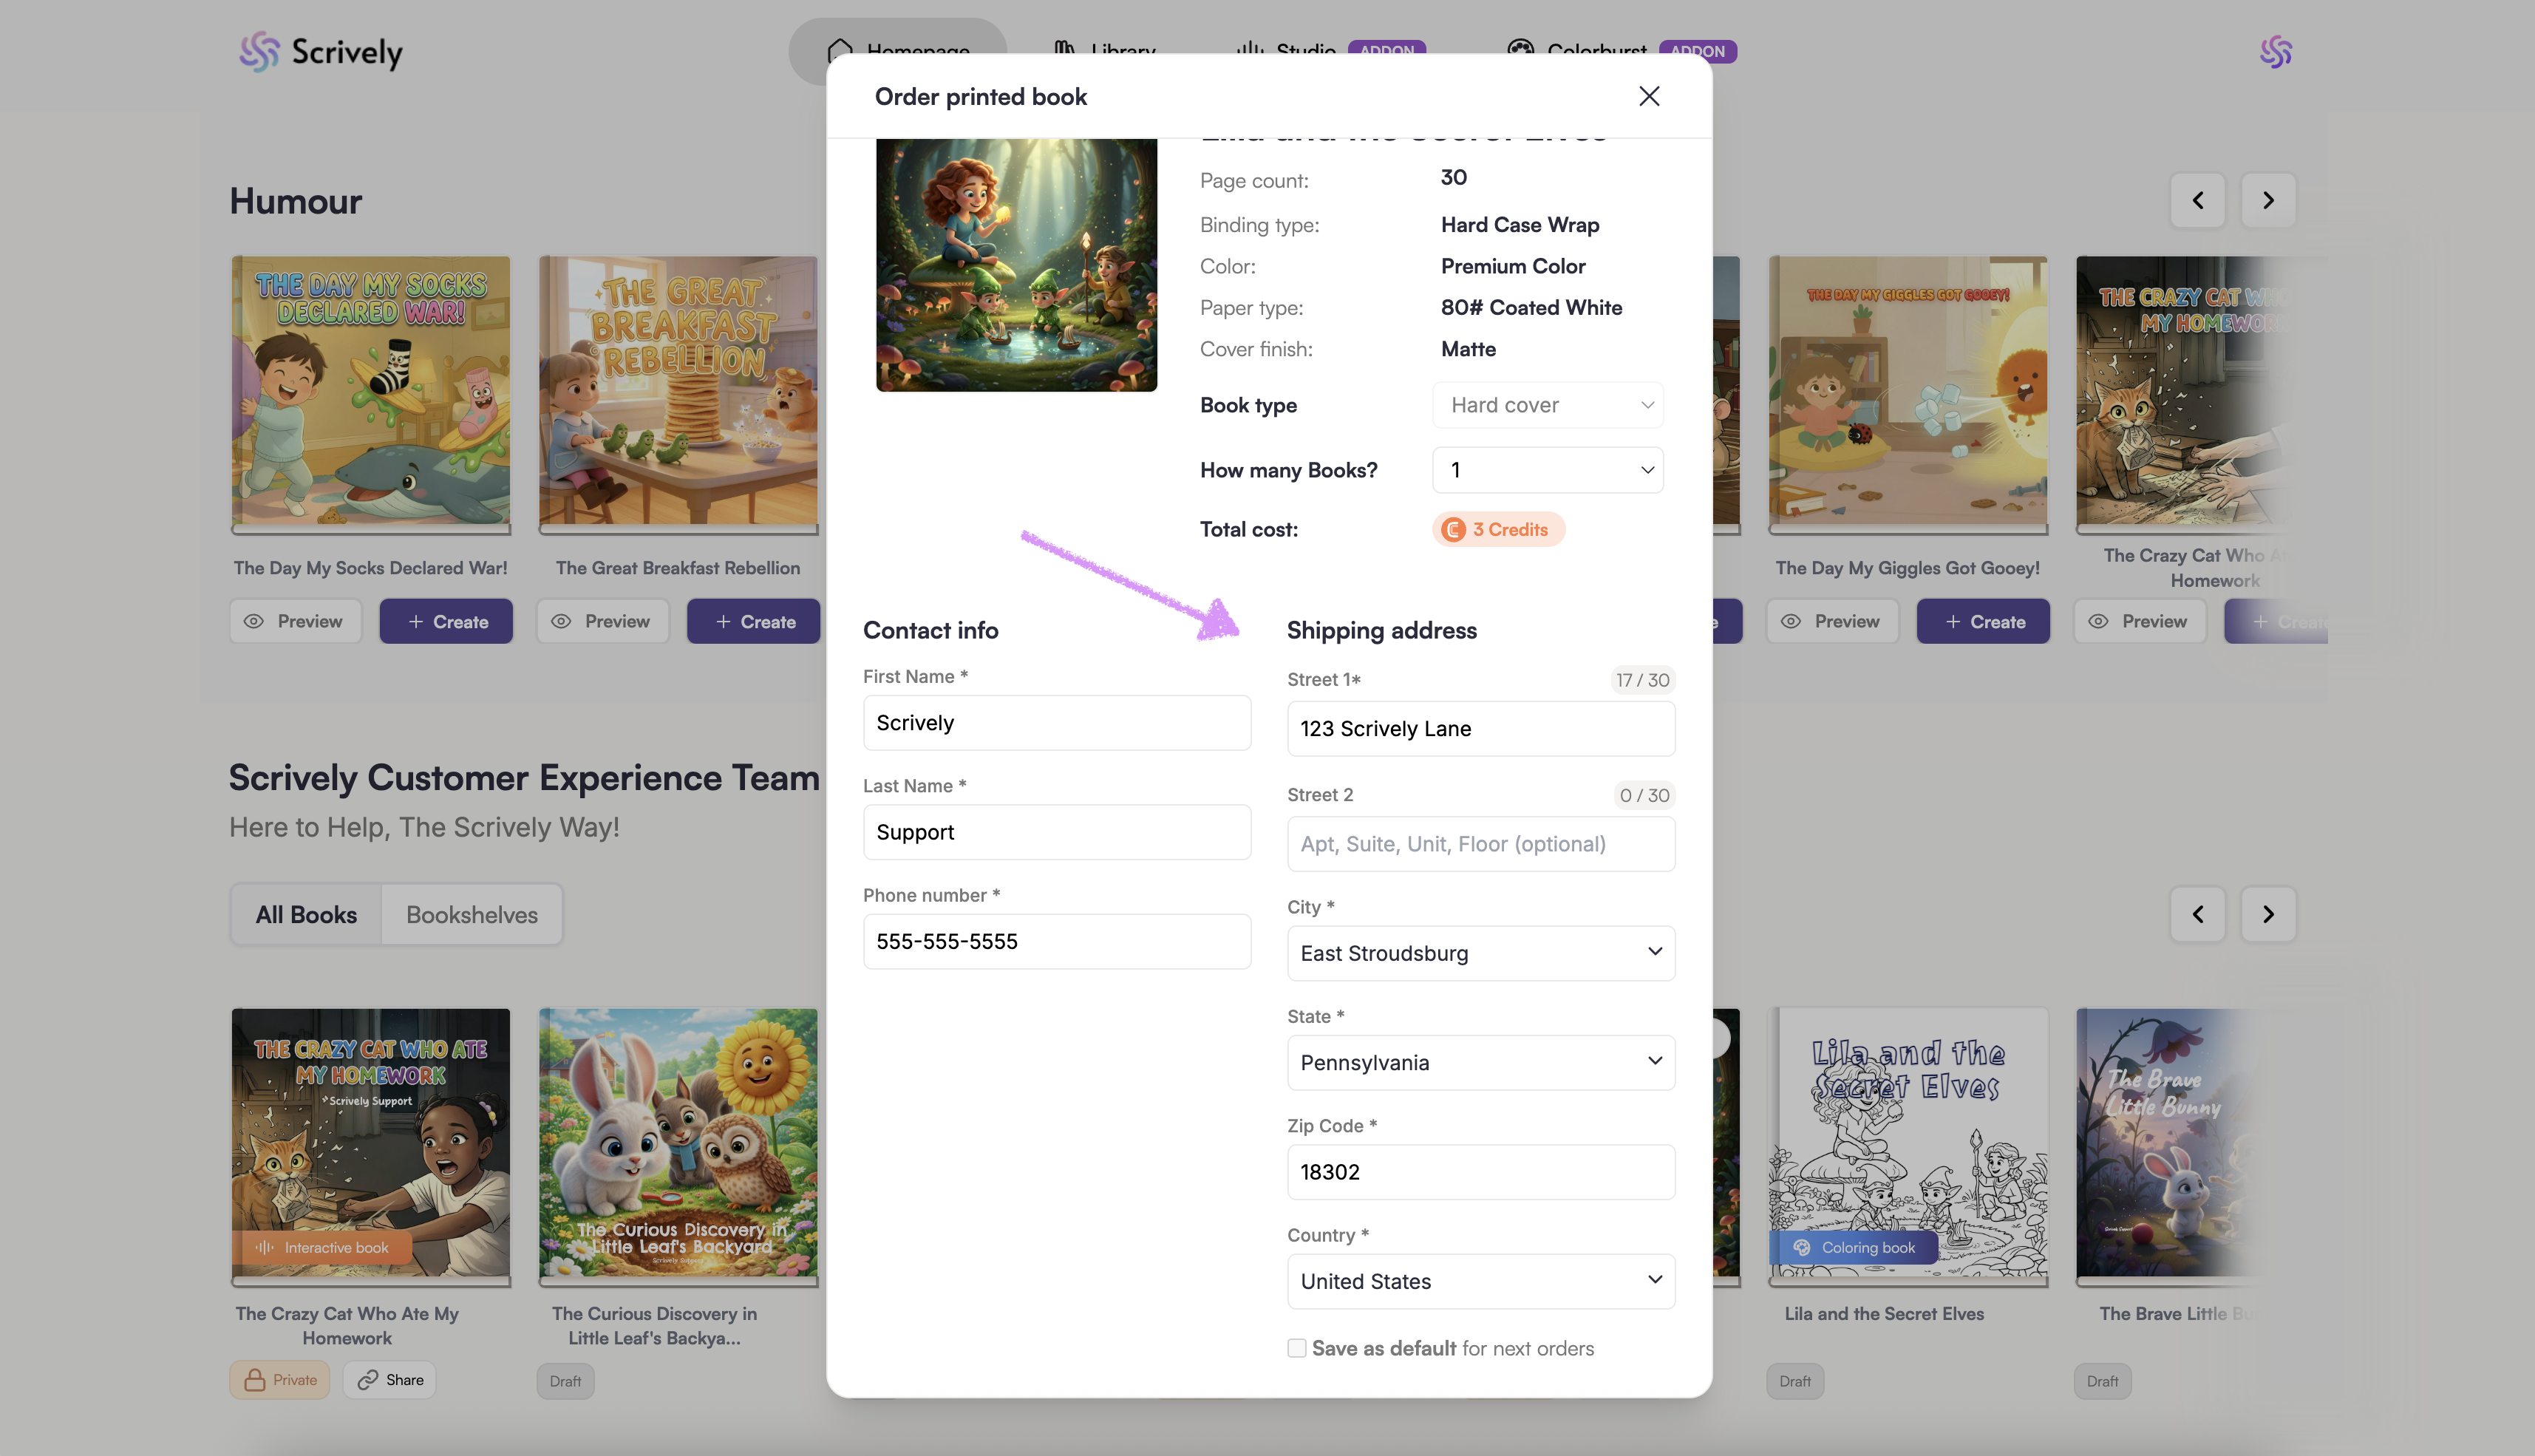Screen dimensions: 2535x1456
Task: Click the previous arrow in the Customer Experience section
Action: (2197, 914)
